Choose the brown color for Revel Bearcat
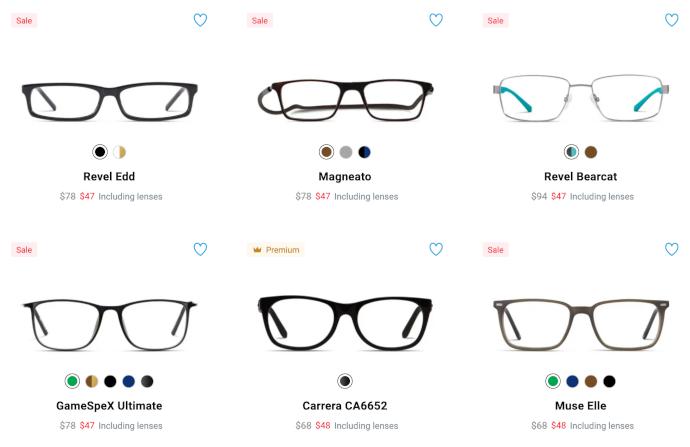The width and height of the screenshot is (690, 447). [x=591, y=152]
